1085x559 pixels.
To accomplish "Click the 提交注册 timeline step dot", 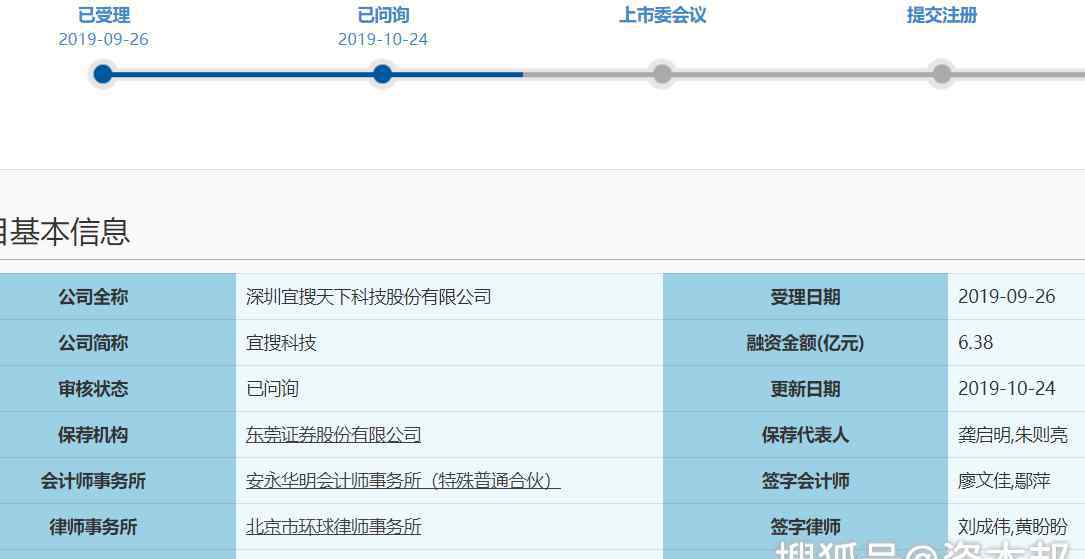I will (x=941, y=74).
